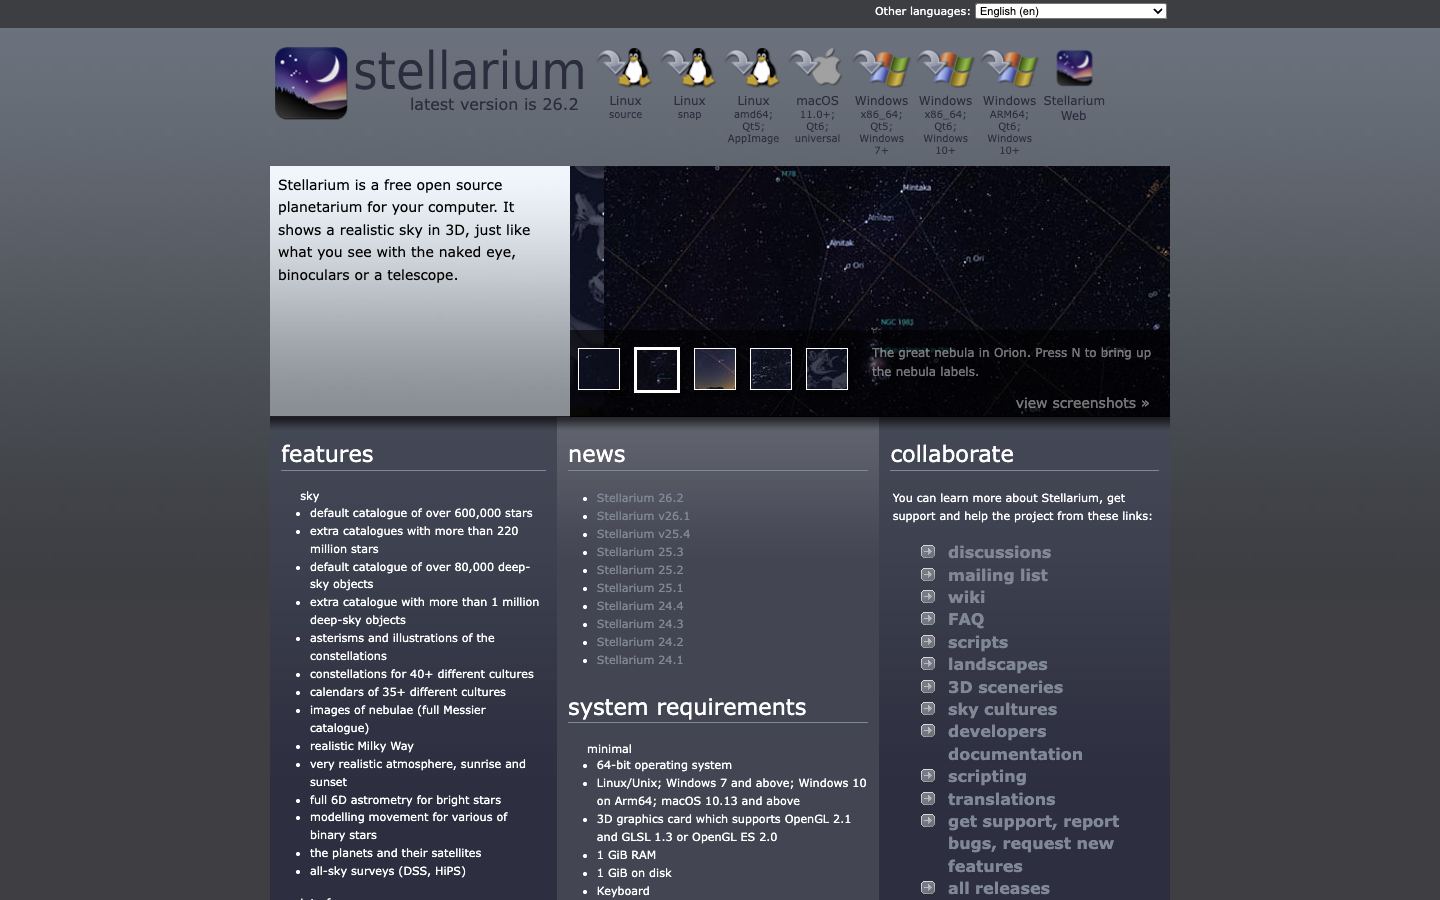The image size is (1440, 900).
Task: Go to the discussions link
Action: (x=999, y=552)
